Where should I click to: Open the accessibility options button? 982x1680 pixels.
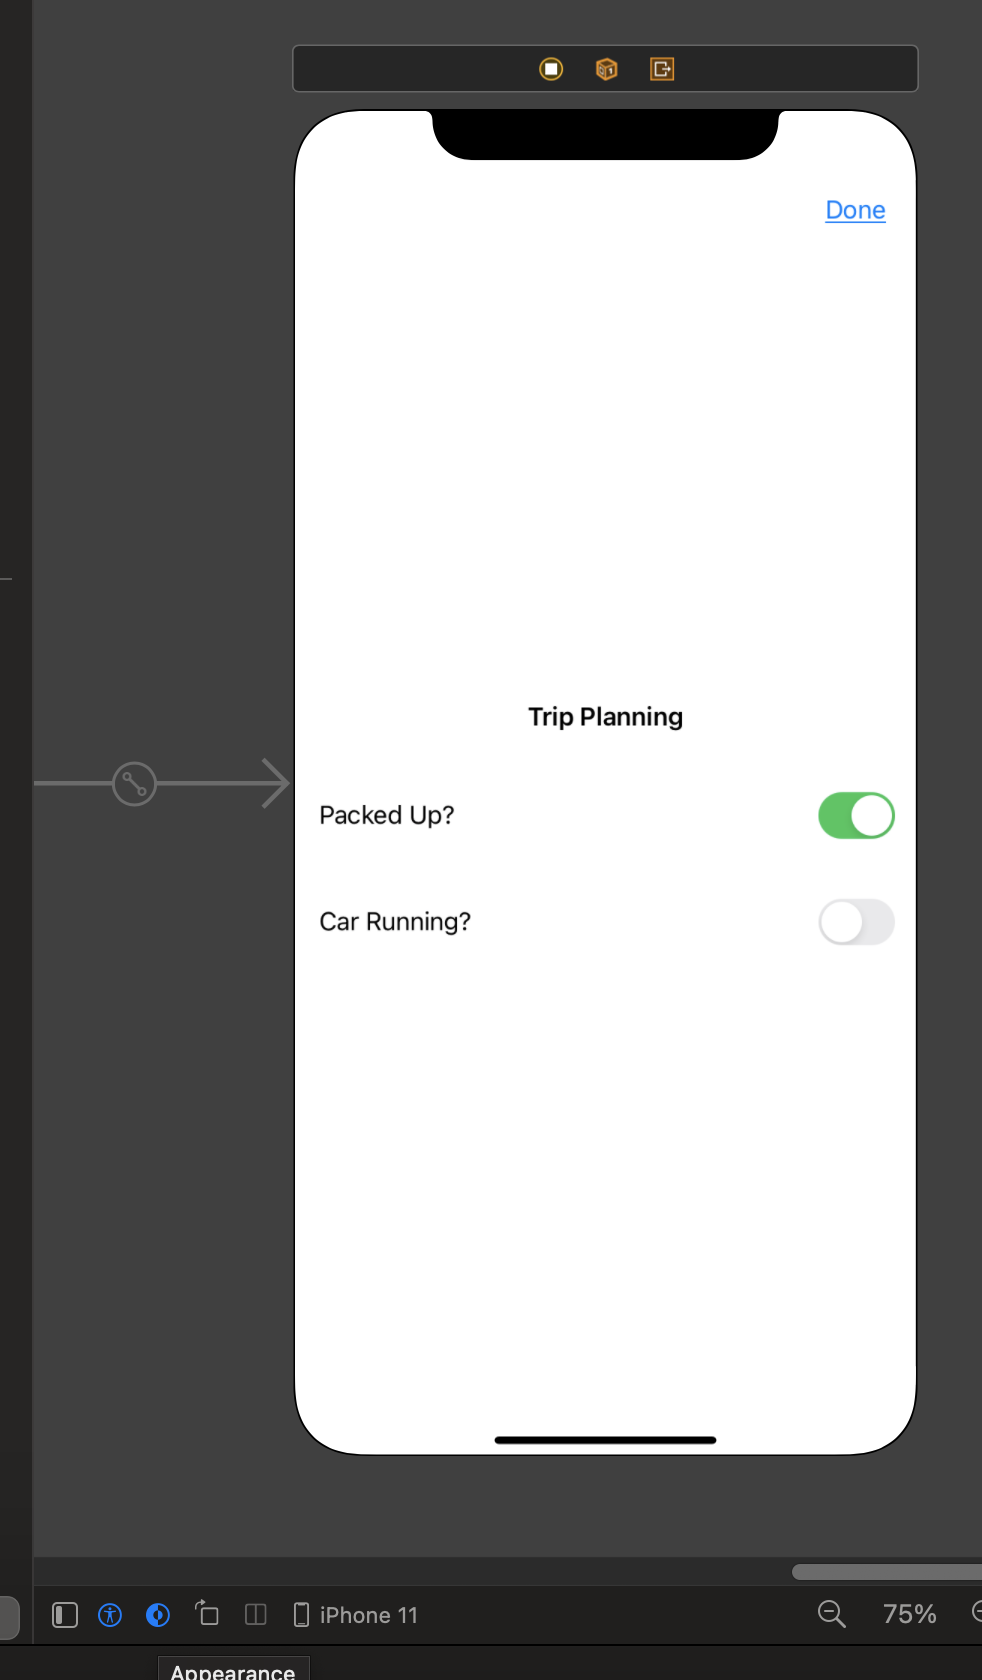click(x=110, y=1615)
